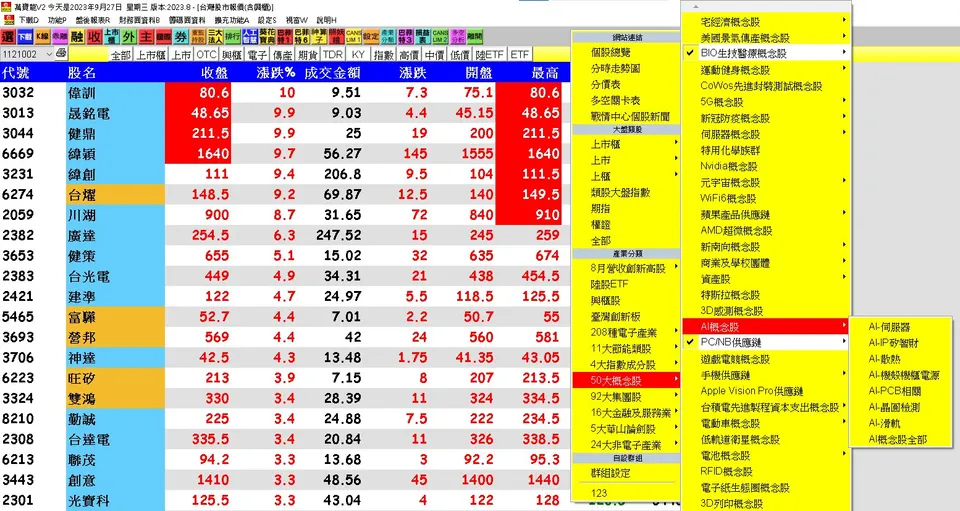
Task: Click the 券 toolbar icon
Action: pos(181,37)
